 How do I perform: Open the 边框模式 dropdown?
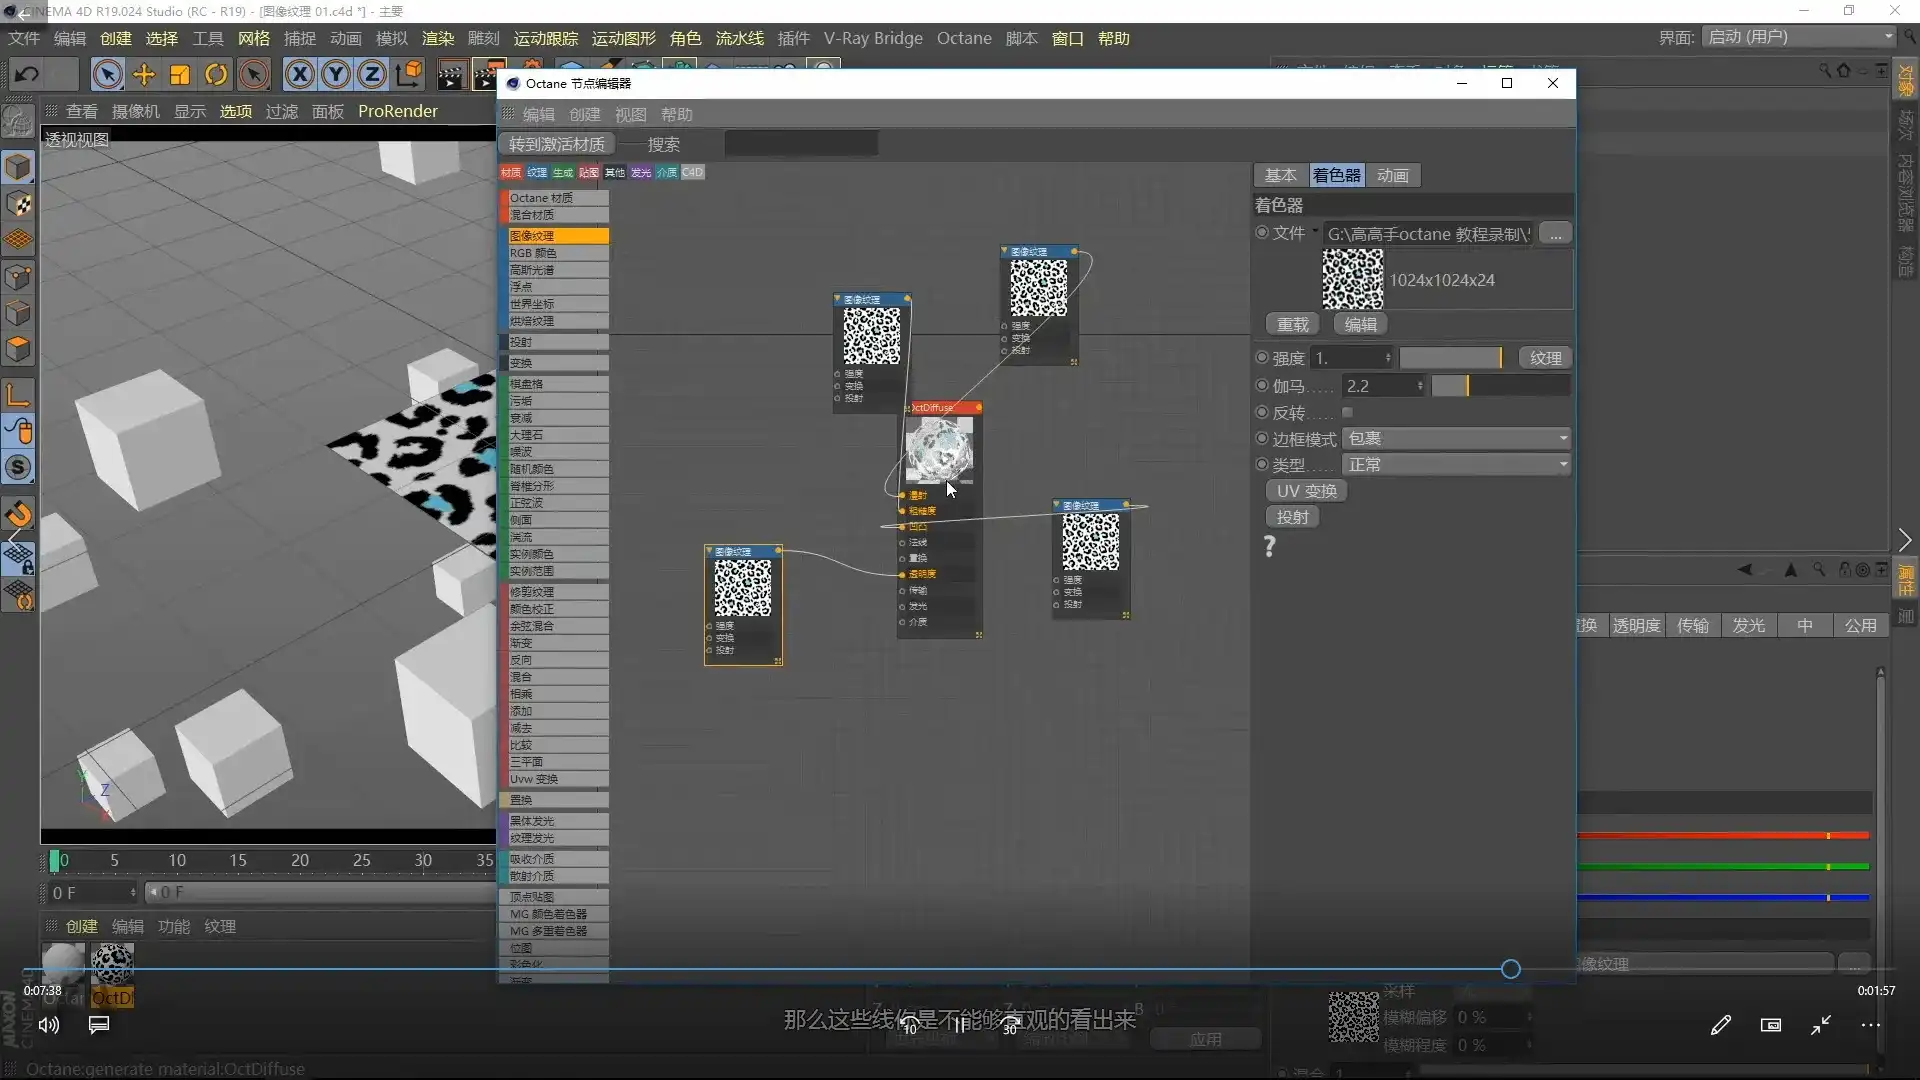(x=1456, y=438)
